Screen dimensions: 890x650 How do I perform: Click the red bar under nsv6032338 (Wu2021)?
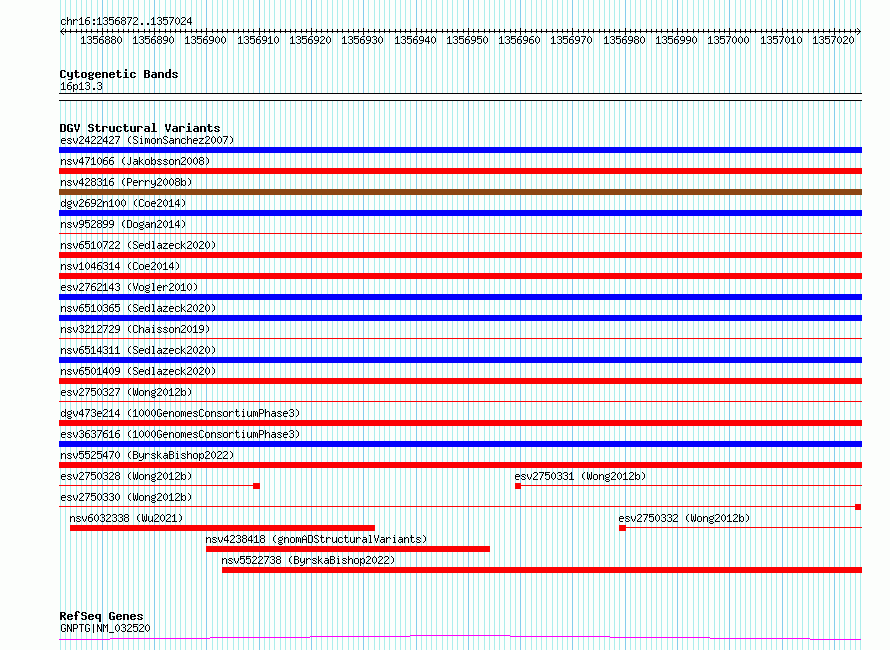[x=222, y=528]
